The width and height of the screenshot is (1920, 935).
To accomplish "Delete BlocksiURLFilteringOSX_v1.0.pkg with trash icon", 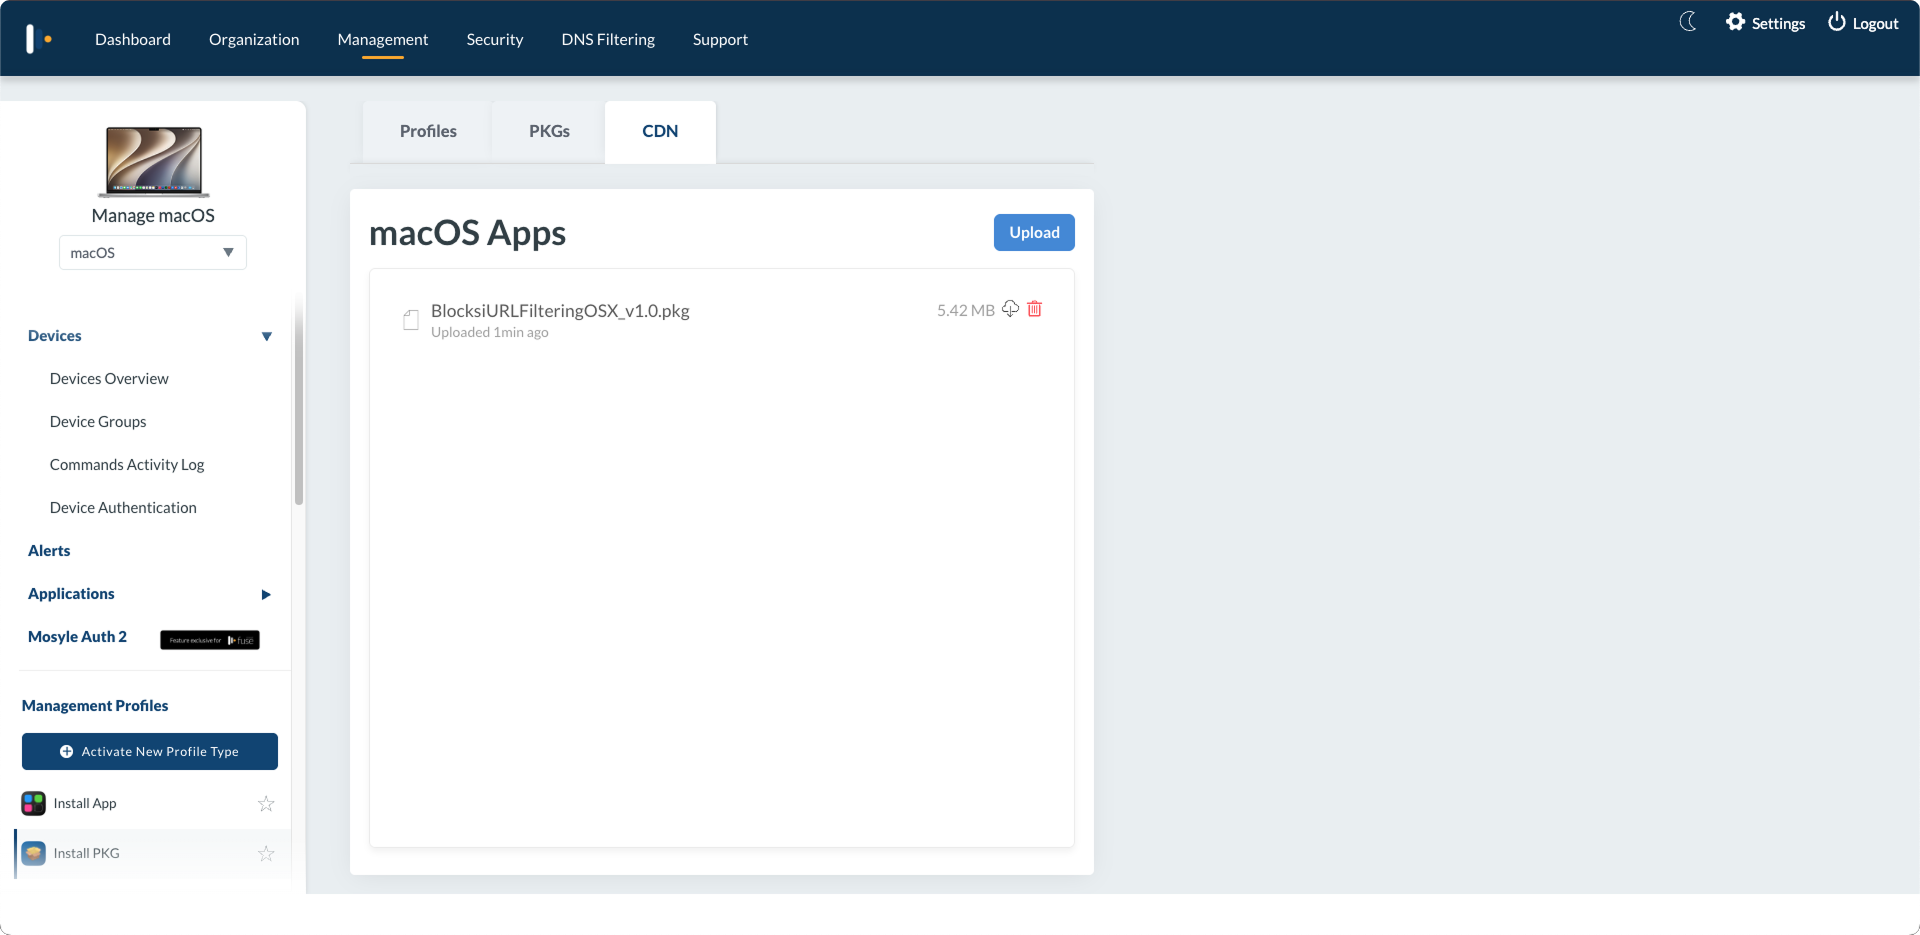I will (x=1035, y=309).
